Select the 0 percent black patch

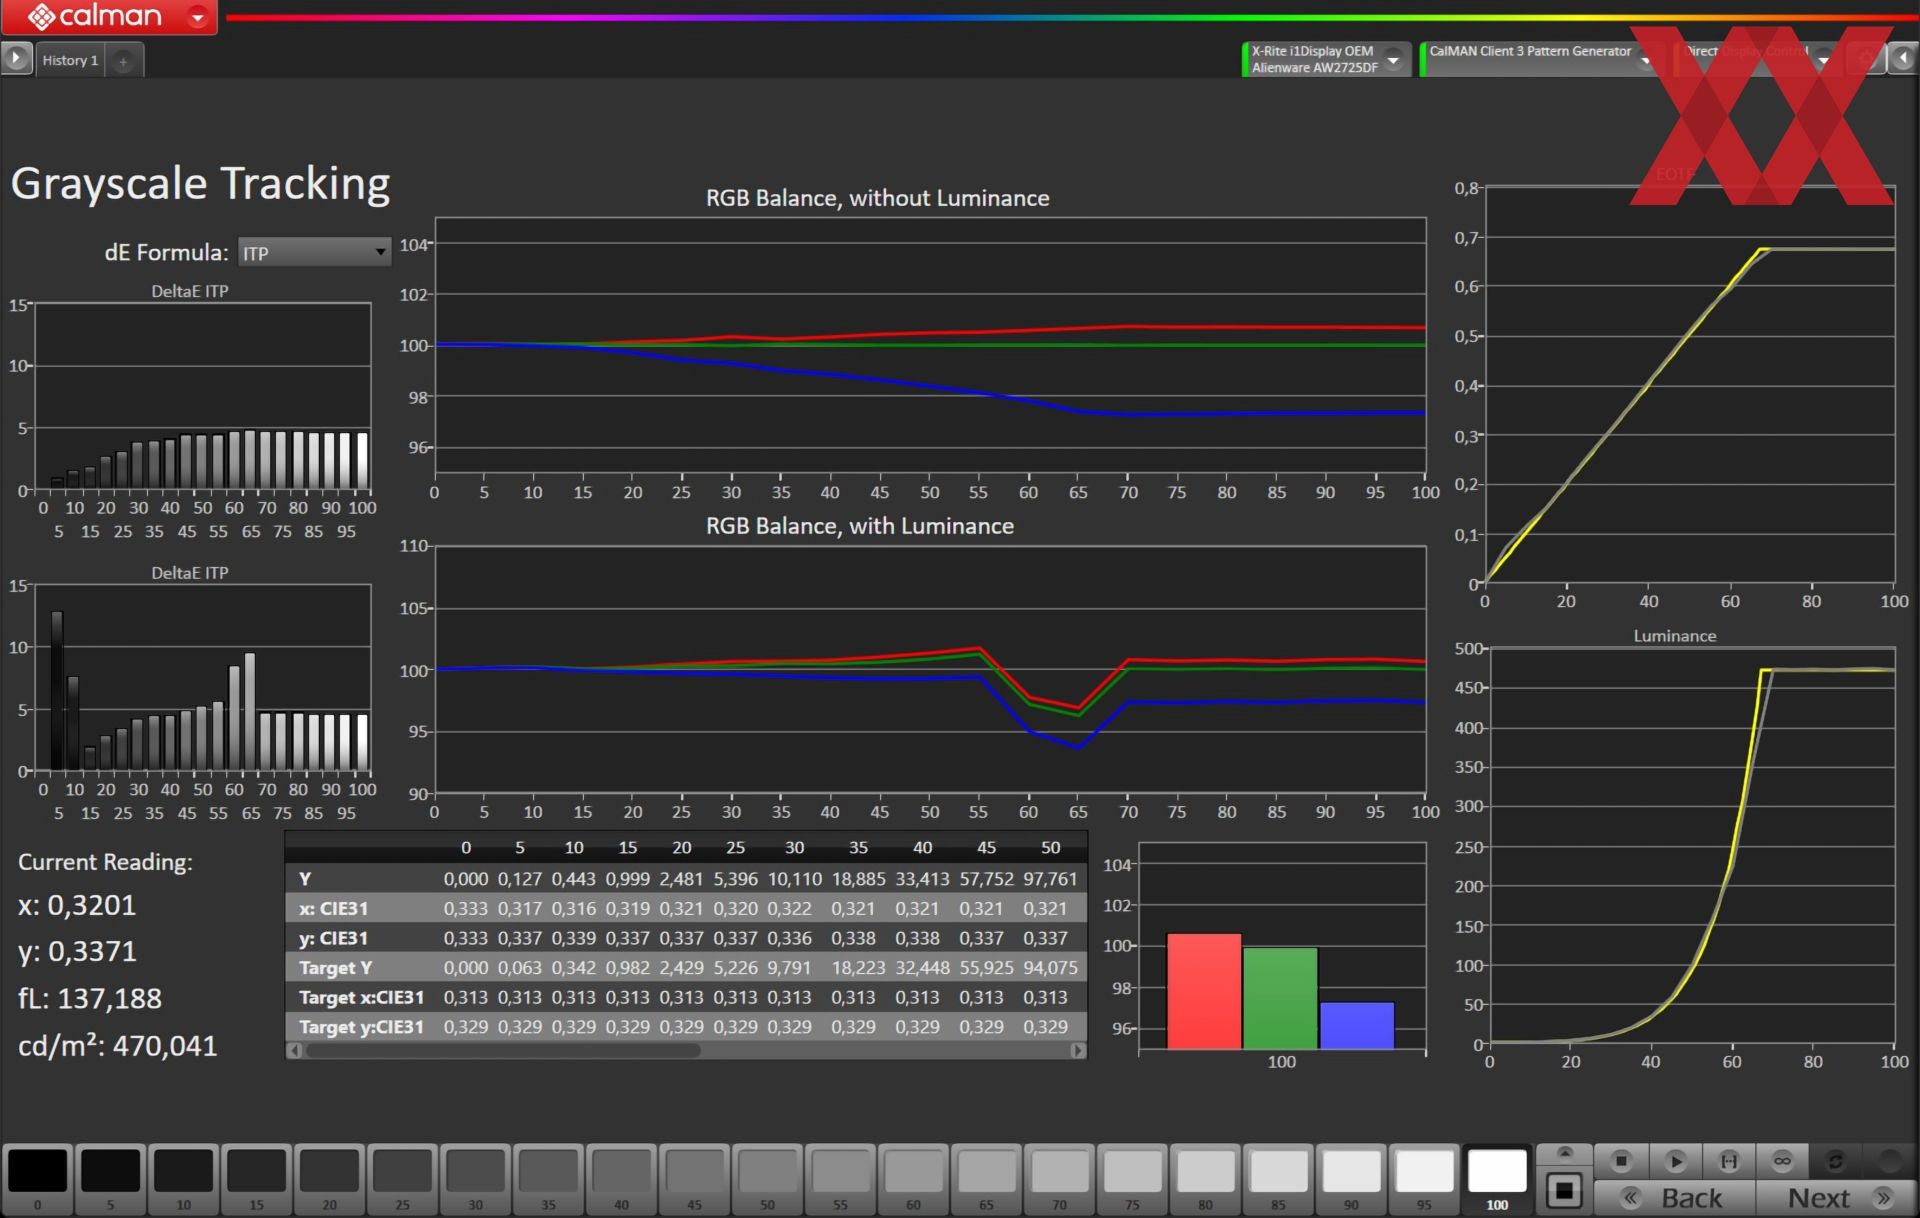38,1177
